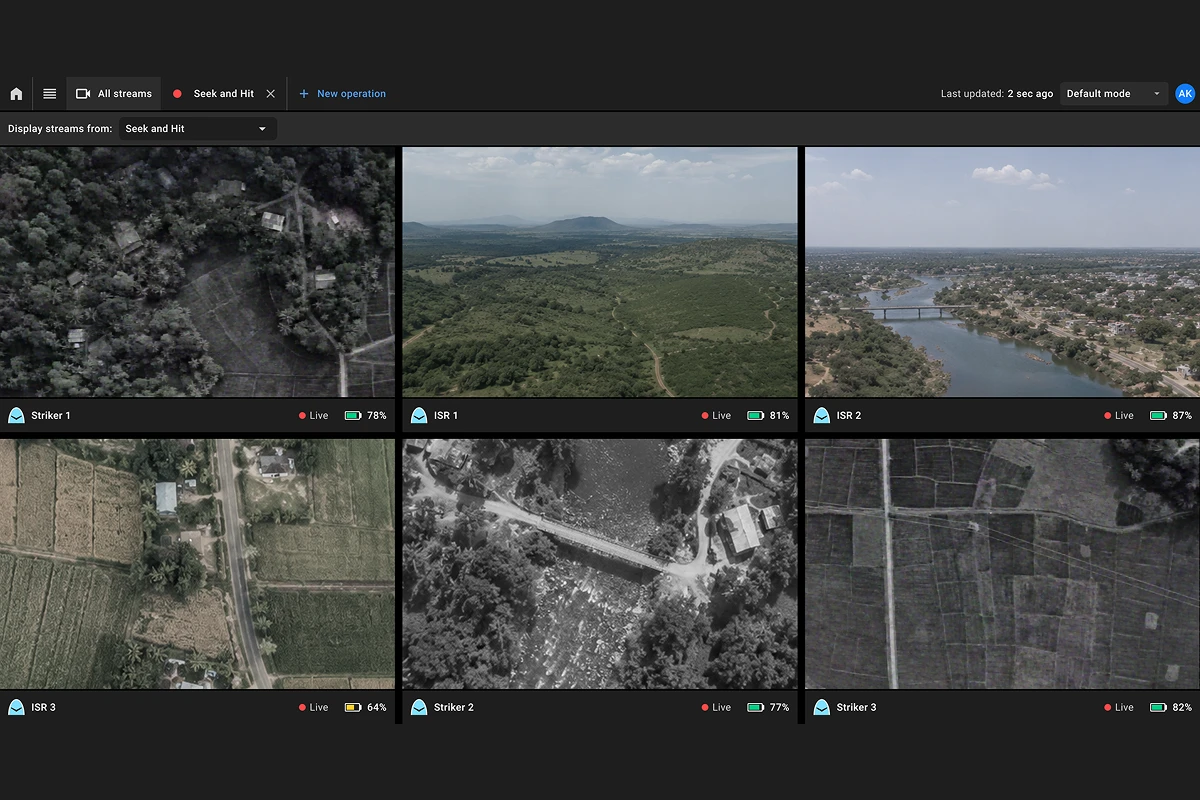Open the Display streams from dropdown

click(x=198, y=128)
